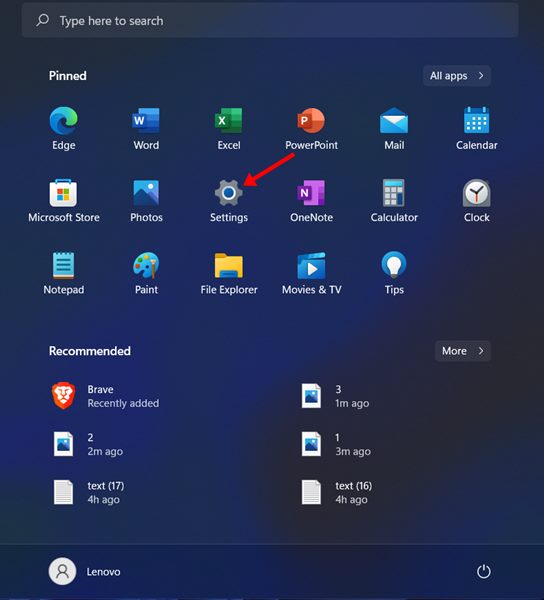
Task: Expand the All apps list
Action: pyautogui.click(x=457, y=76)
